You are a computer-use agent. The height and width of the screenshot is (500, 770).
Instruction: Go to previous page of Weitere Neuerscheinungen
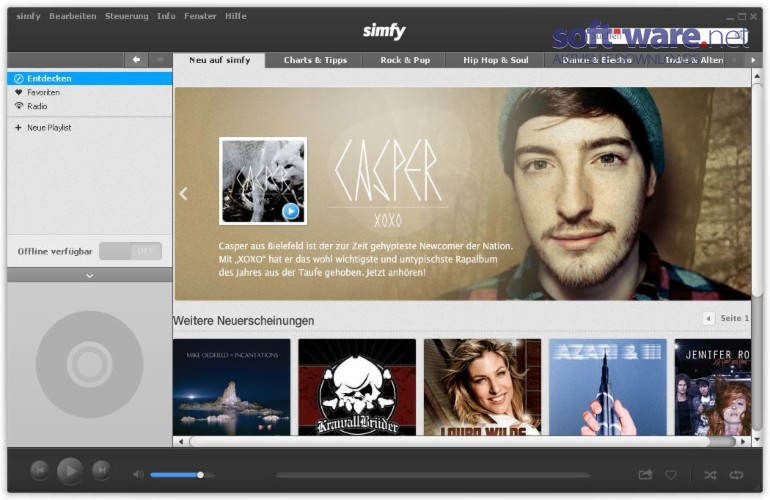click(x=708, y=318)
